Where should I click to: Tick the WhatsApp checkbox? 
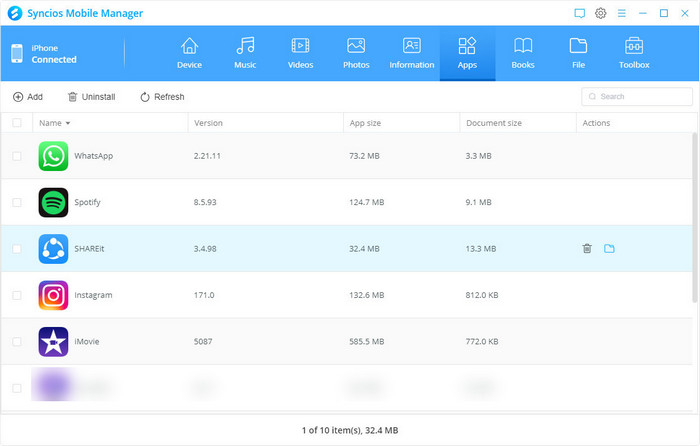[x=16, y=156]
